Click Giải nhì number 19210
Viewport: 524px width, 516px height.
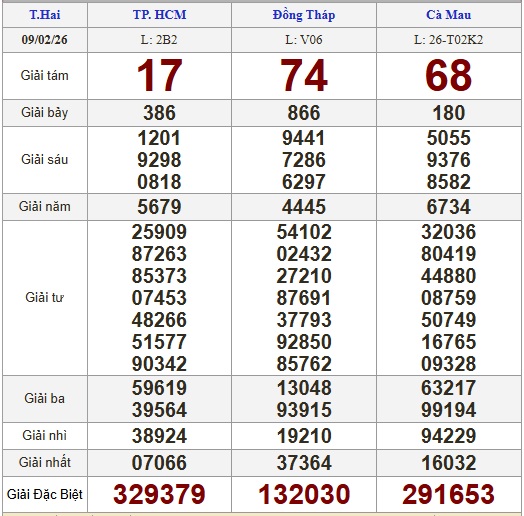click(304, 436)
